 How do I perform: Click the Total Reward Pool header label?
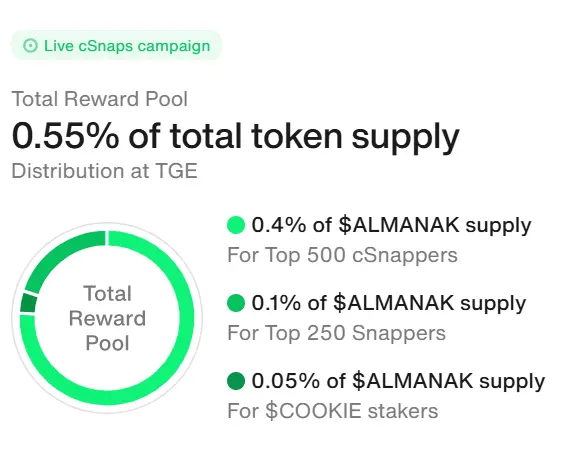click(100, 99)
